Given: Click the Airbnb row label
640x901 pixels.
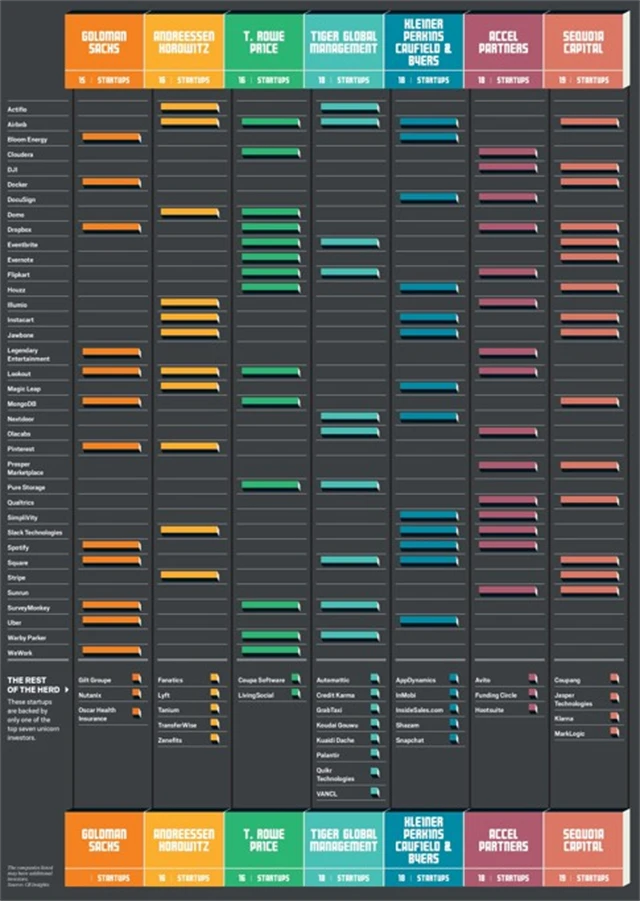Looking at the screenshot, I should 17,123.
